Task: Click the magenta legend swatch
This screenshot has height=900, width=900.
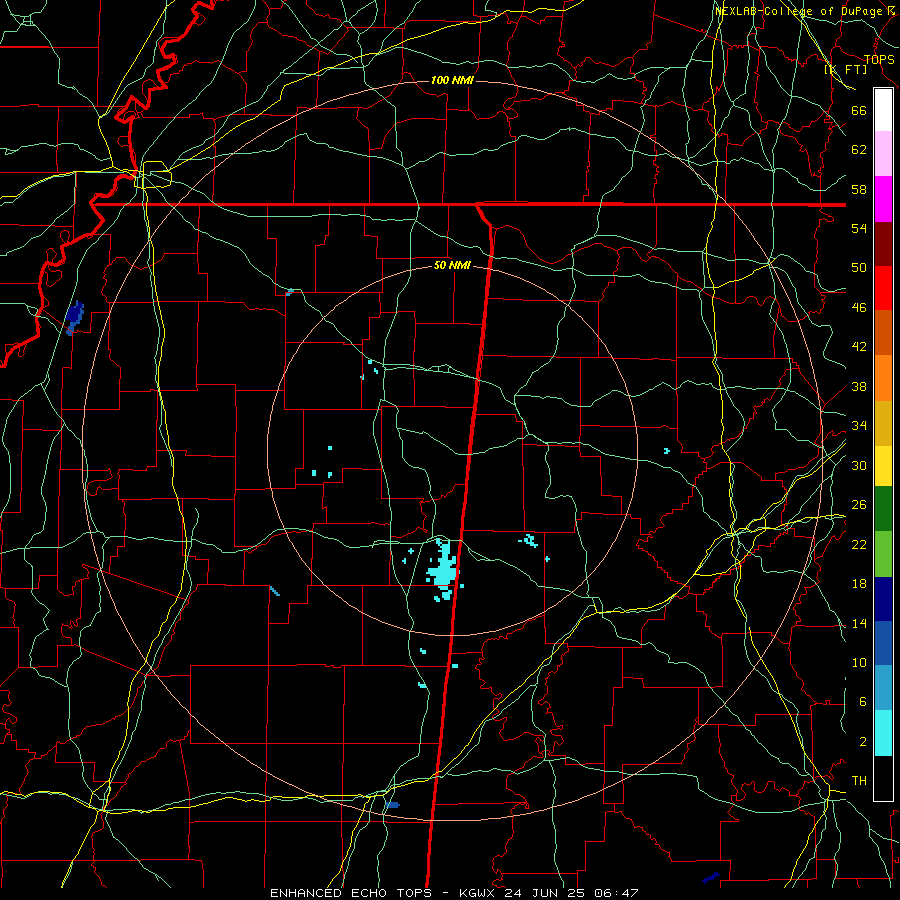Action: click(x=883, y=199)
